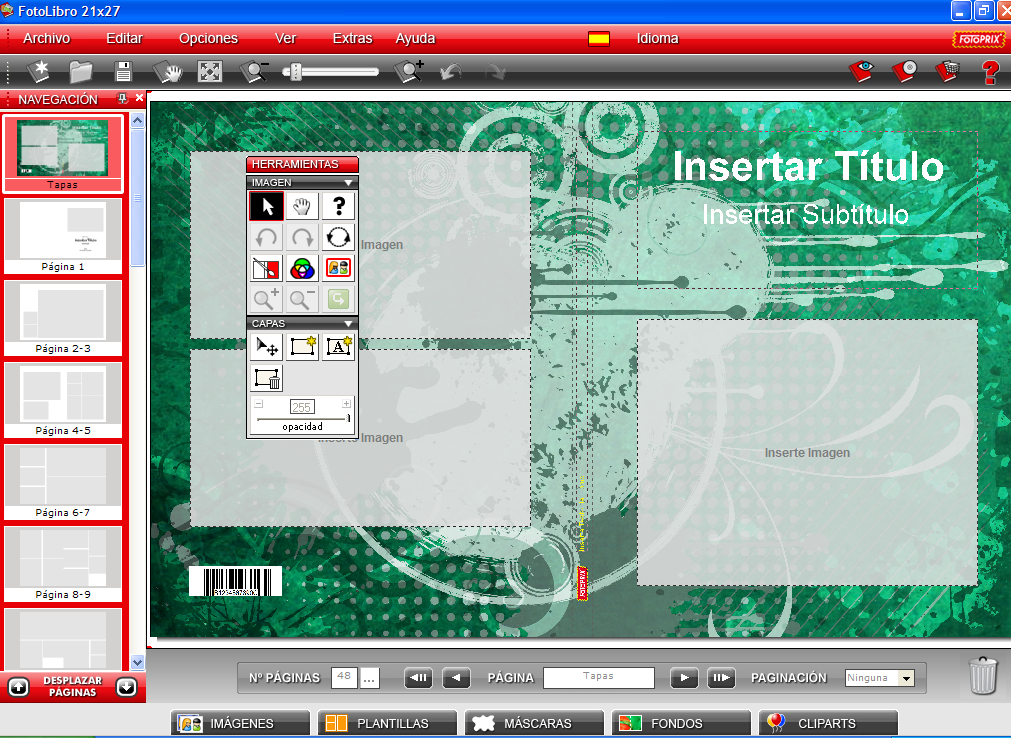Open the Idioma language menu
Image resolution: width=1011 pixels, height=738 pixels.
(x=657, y=38)
